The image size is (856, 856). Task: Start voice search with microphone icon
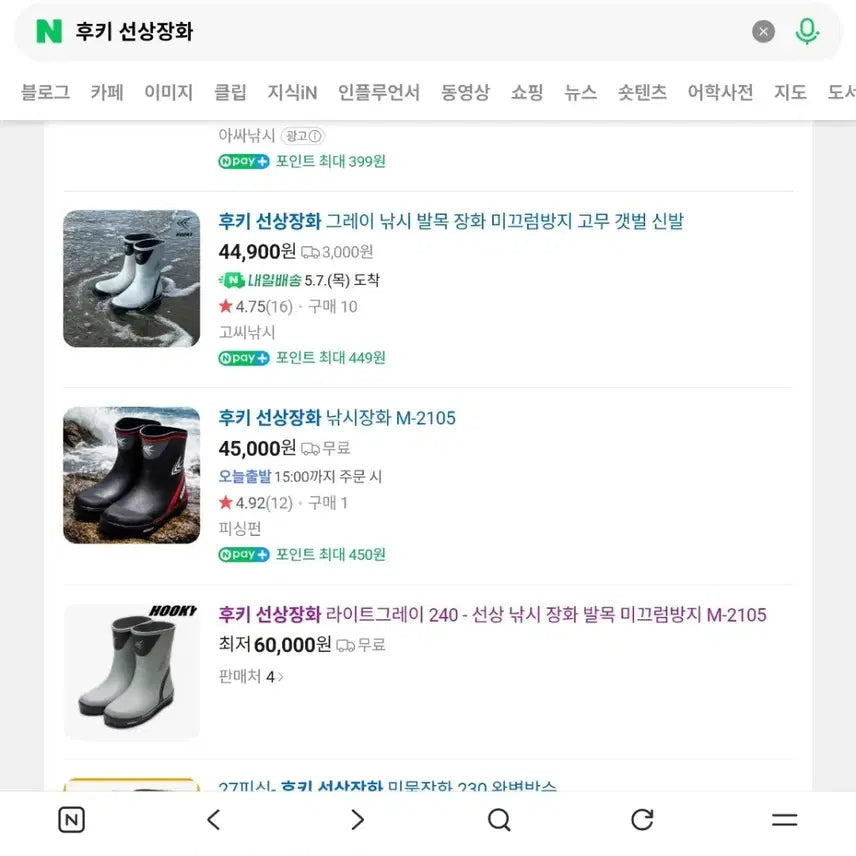pos(807,31)
